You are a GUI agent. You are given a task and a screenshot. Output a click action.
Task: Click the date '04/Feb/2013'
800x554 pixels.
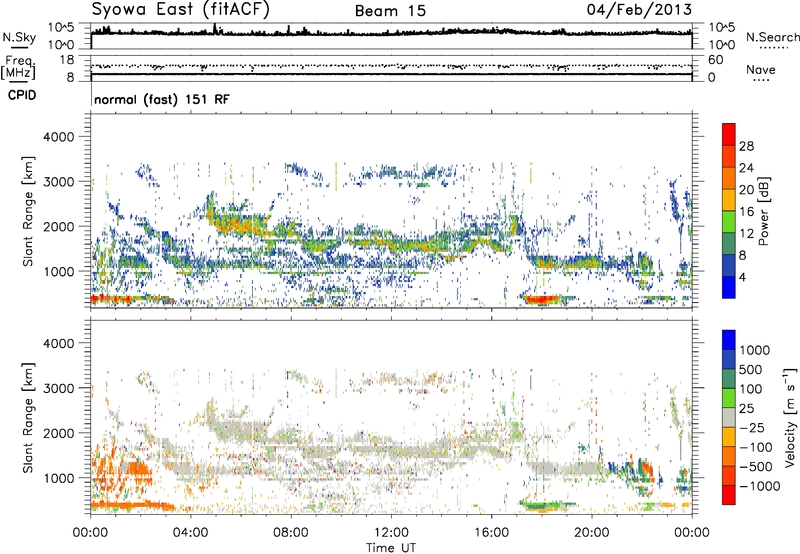tap(639, 10)
